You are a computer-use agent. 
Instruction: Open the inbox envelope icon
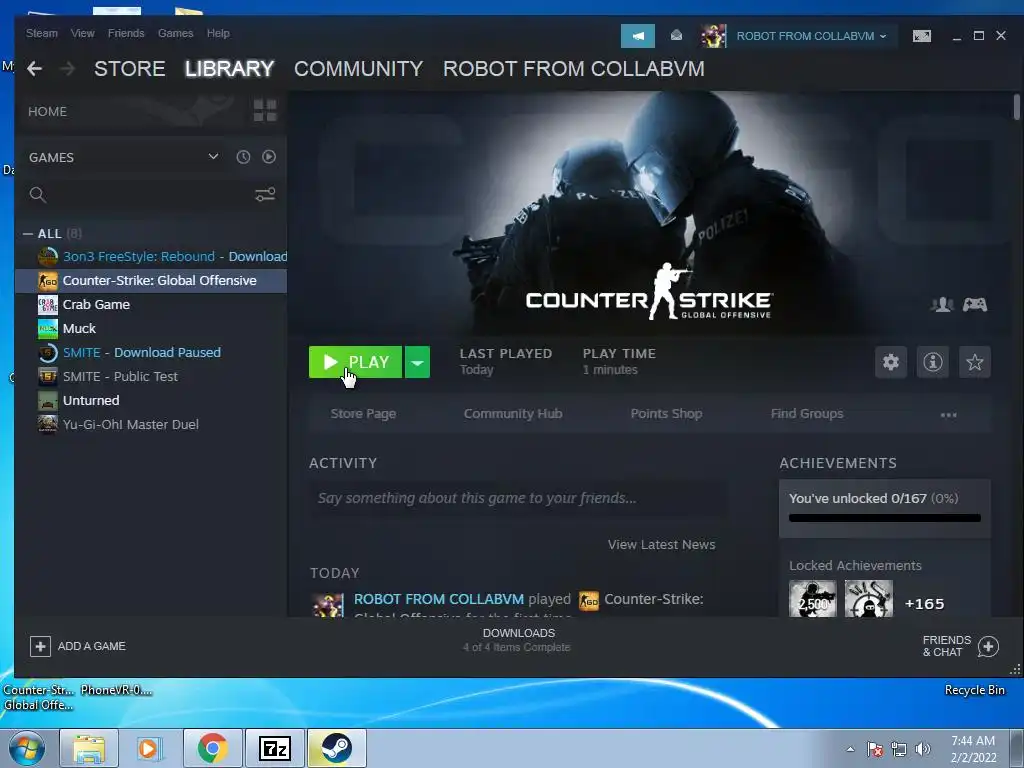677,35
